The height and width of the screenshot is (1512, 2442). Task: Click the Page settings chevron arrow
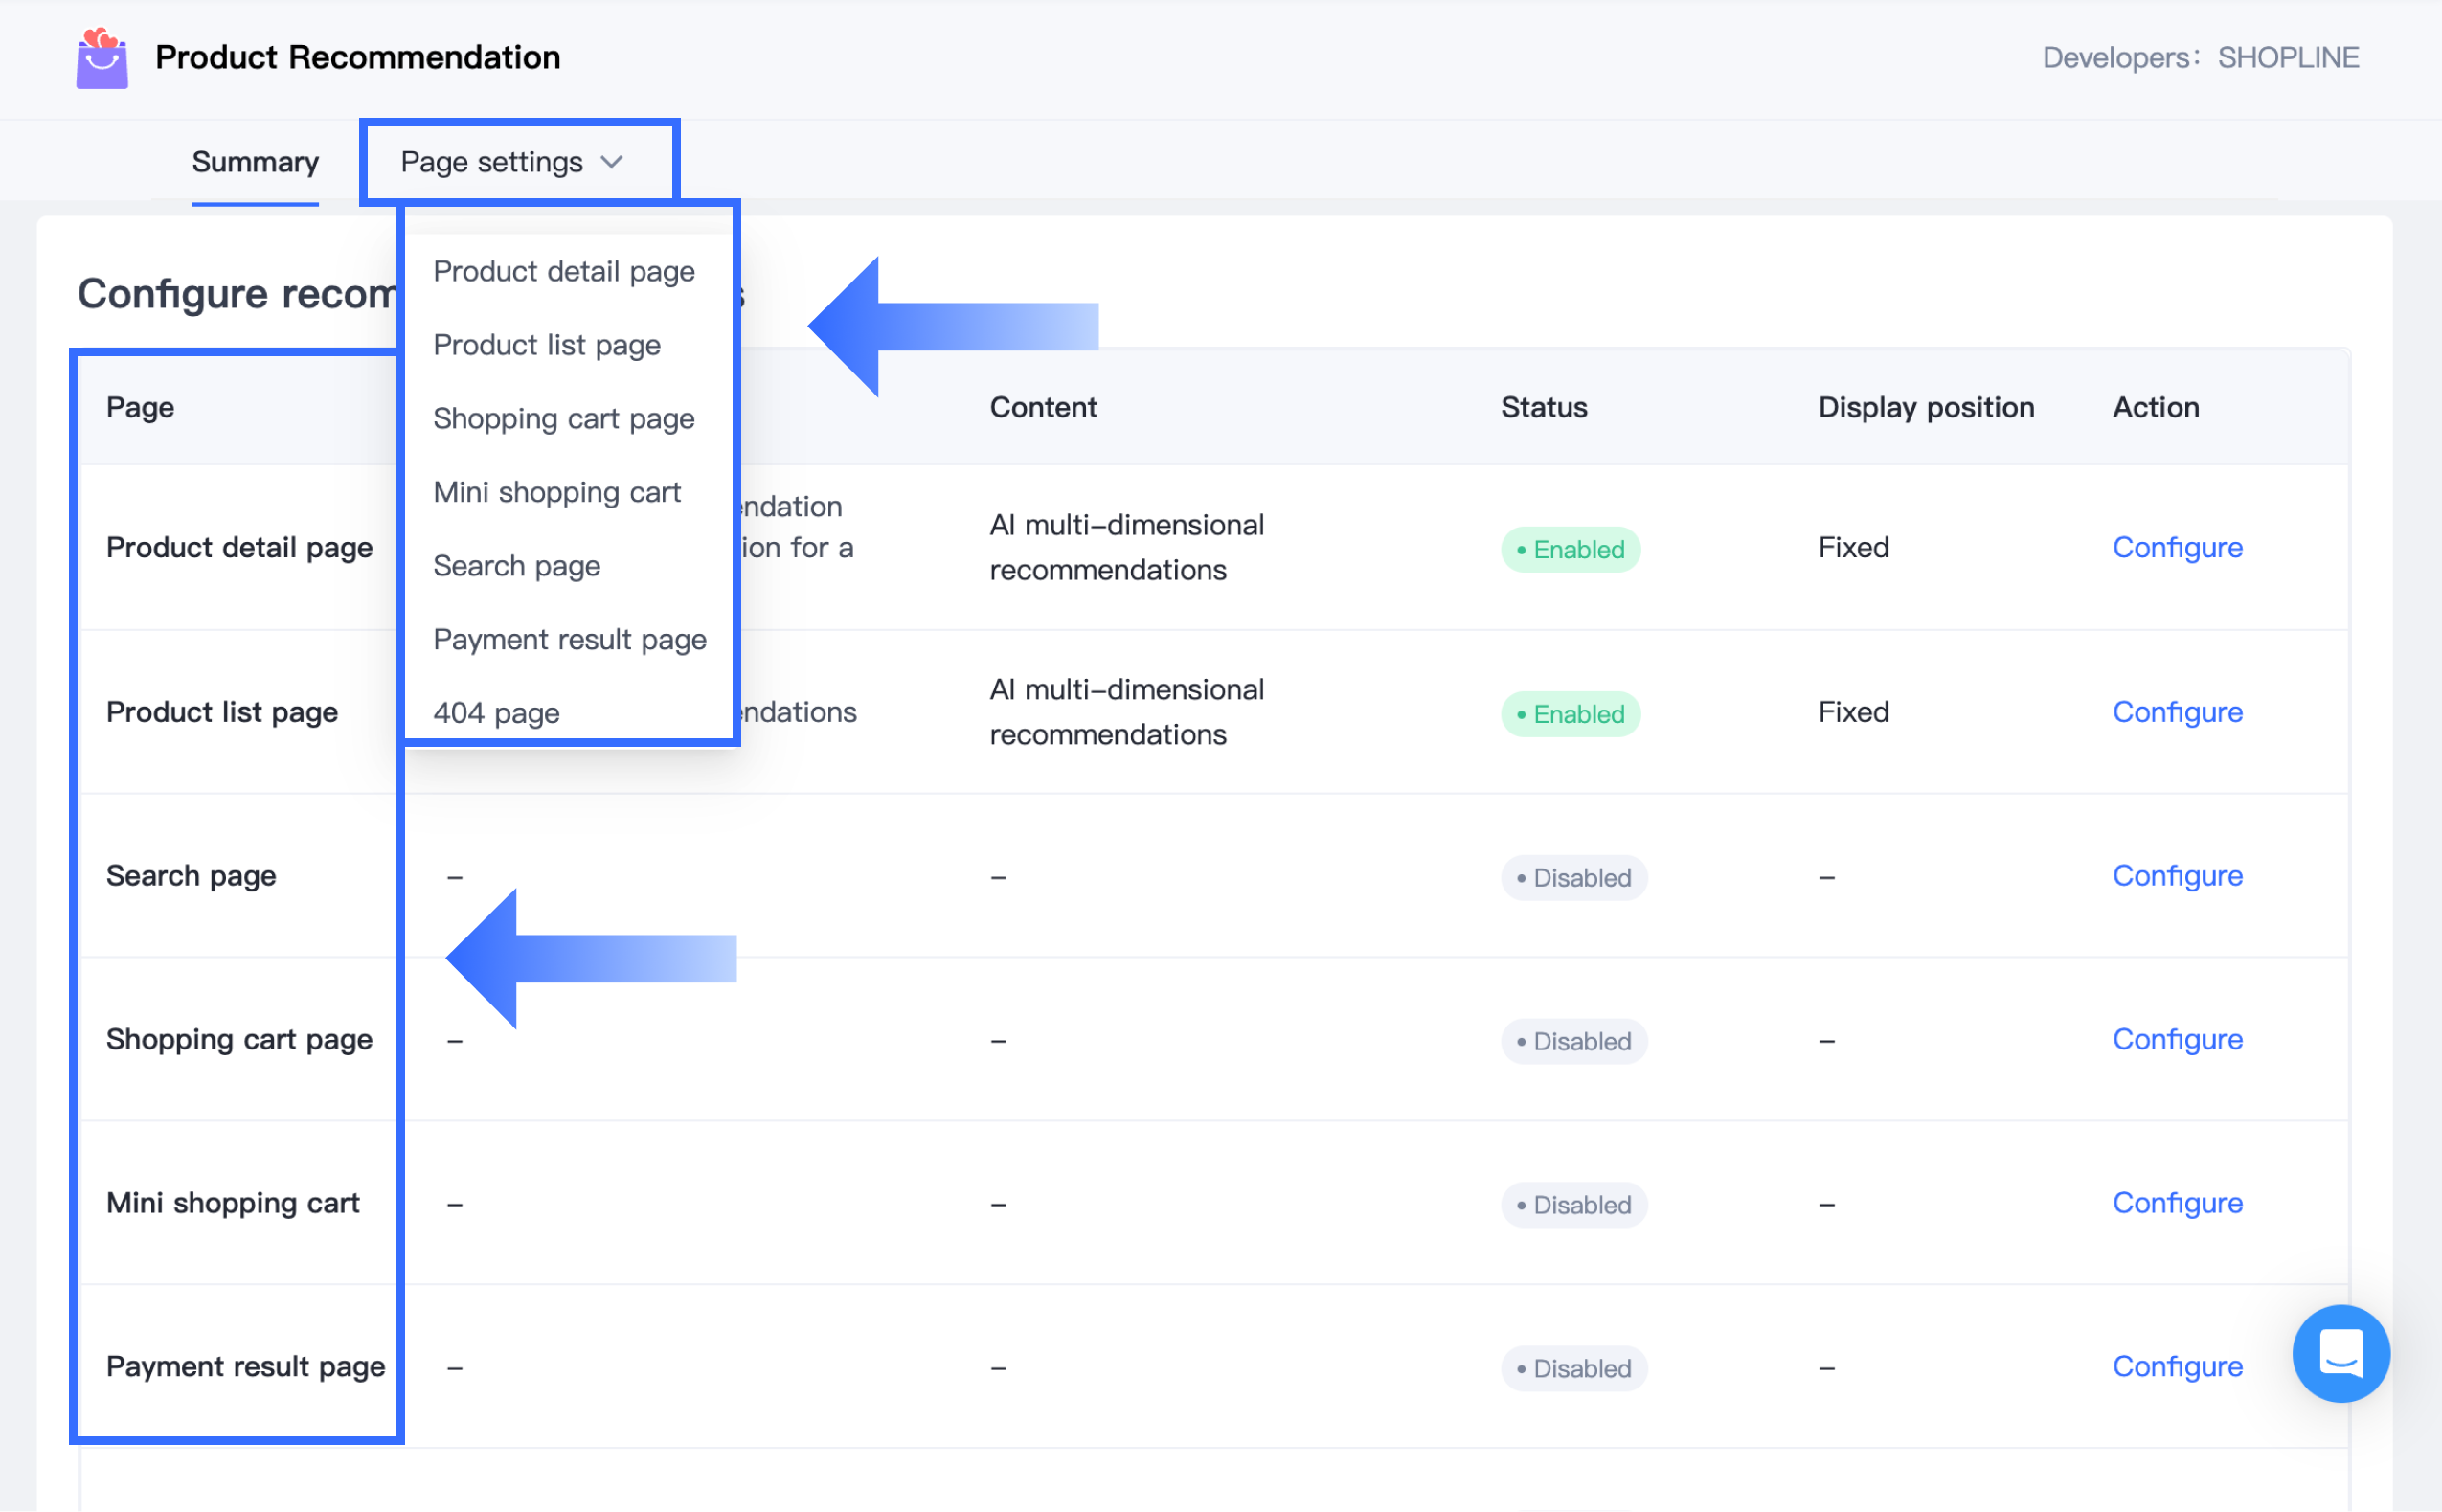tap(612, 162)
